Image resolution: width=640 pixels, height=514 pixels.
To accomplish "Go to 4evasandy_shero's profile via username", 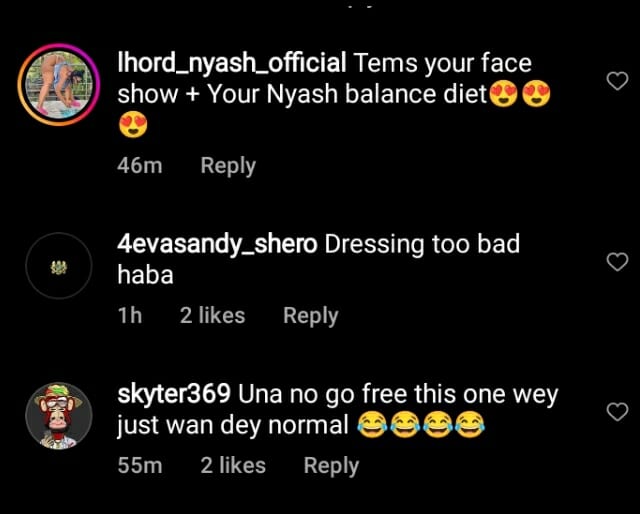I will point(217,243).
